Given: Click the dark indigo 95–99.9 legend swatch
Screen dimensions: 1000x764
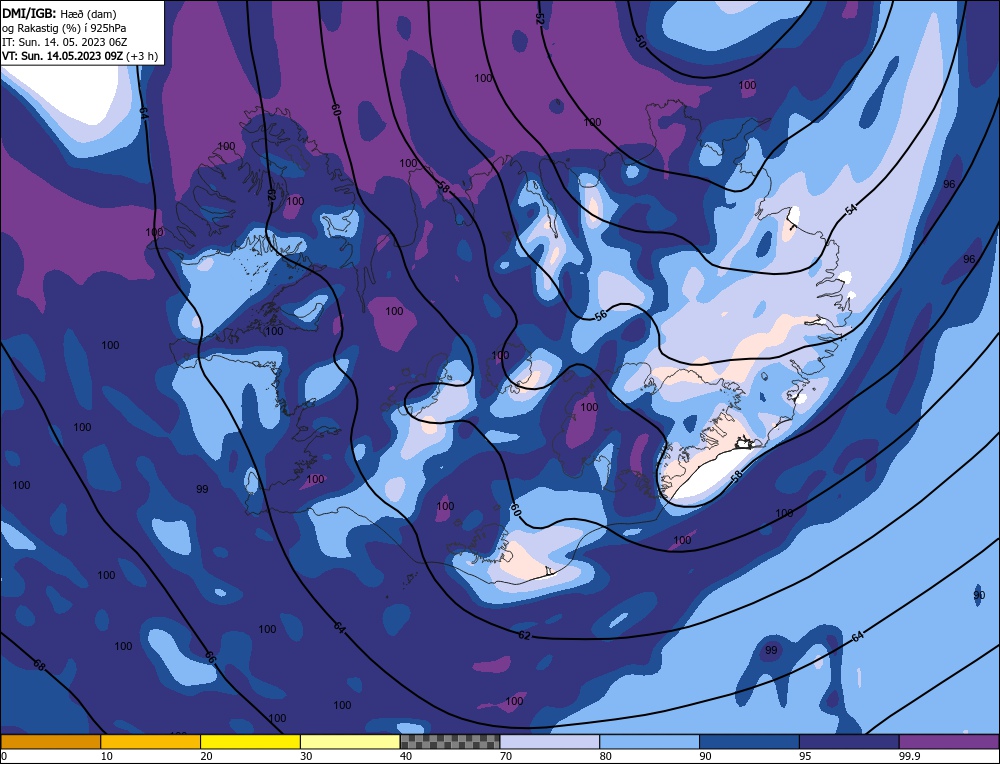Looking at the screenshot, I should point(849,742).
